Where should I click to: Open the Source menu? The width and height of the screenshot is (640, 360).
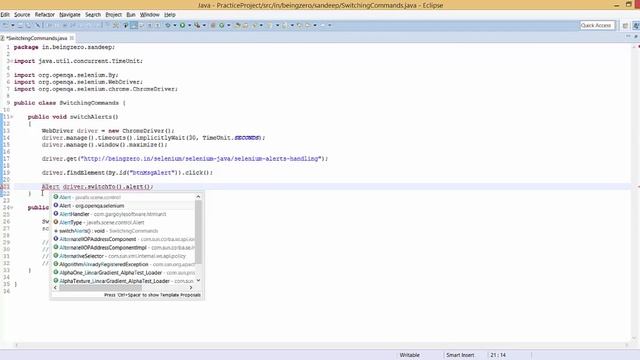click(x=22, y=15)
